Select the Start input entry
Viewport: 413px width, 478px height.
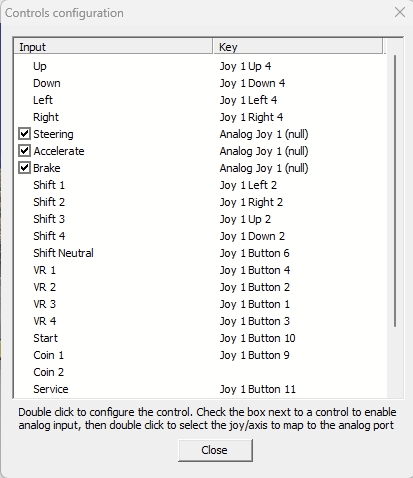pos(45,338)
